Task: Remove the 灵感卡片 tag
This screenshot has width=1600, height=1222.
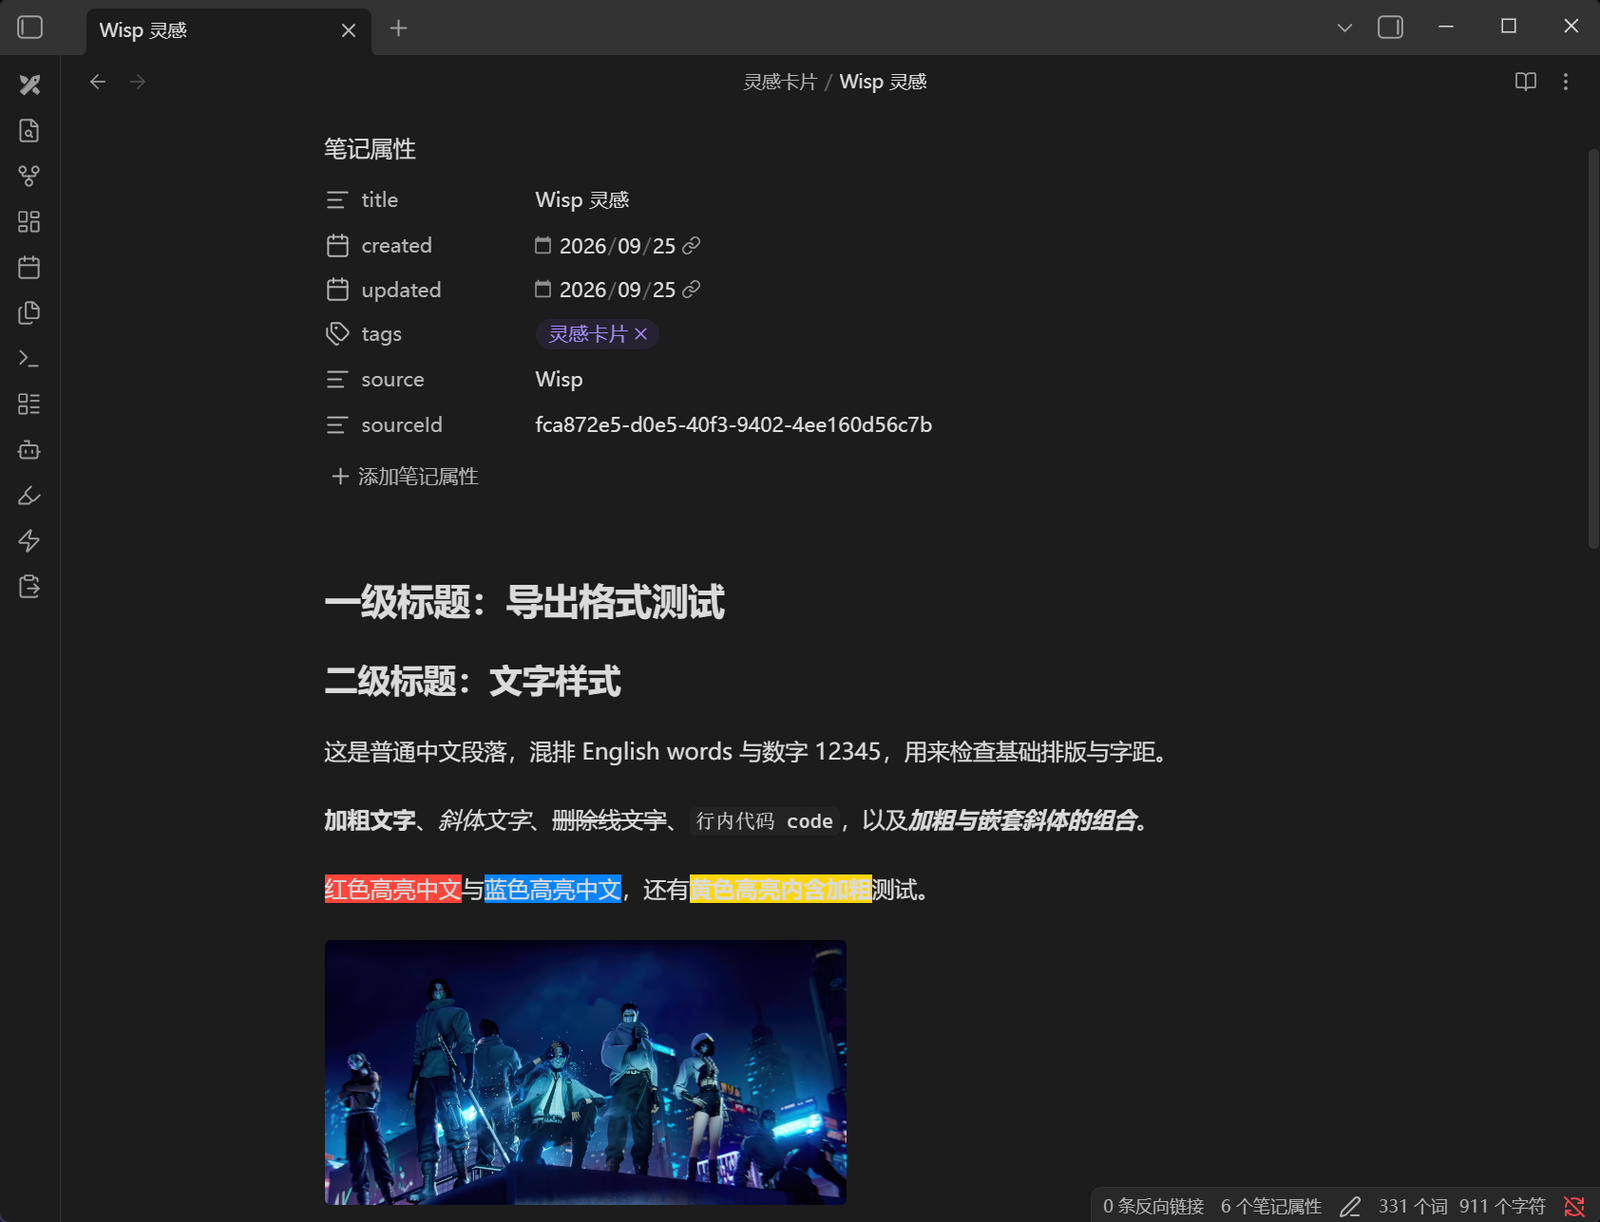Action: click(641, 334)
